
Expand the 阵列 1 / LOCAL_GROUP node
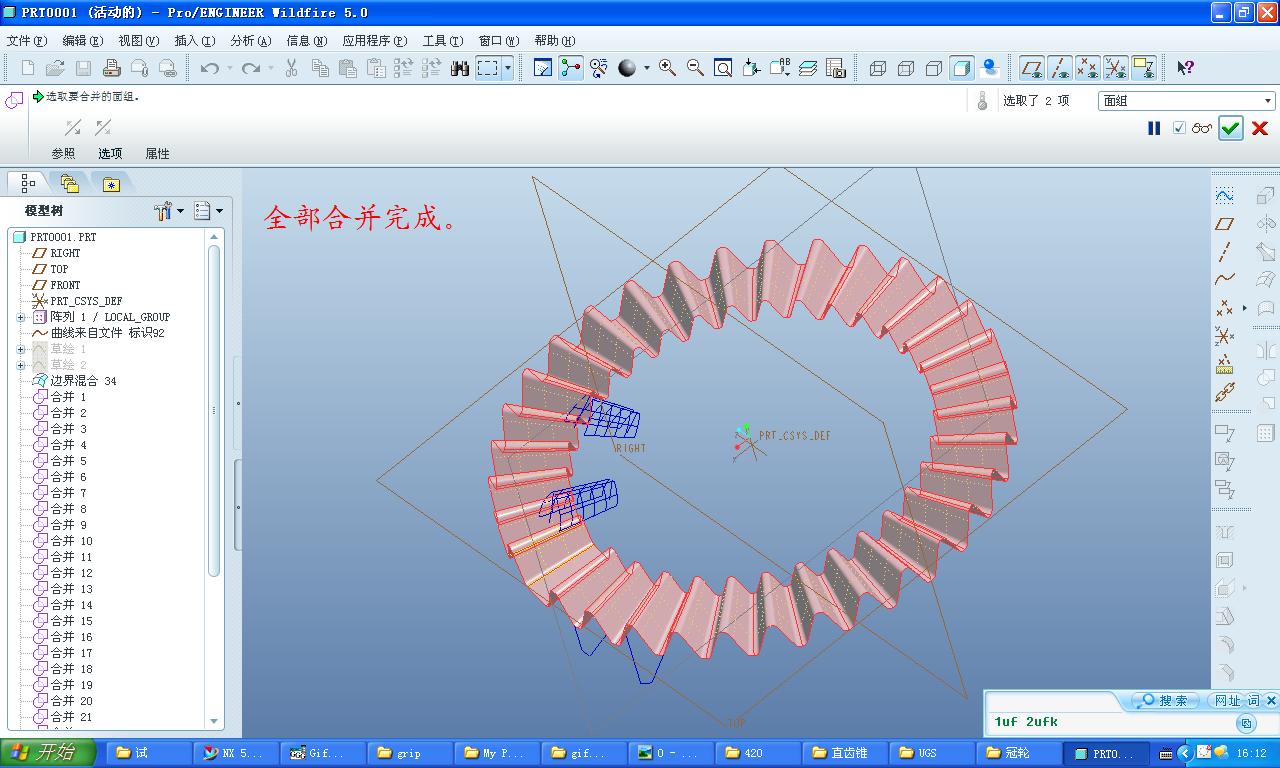21,317
